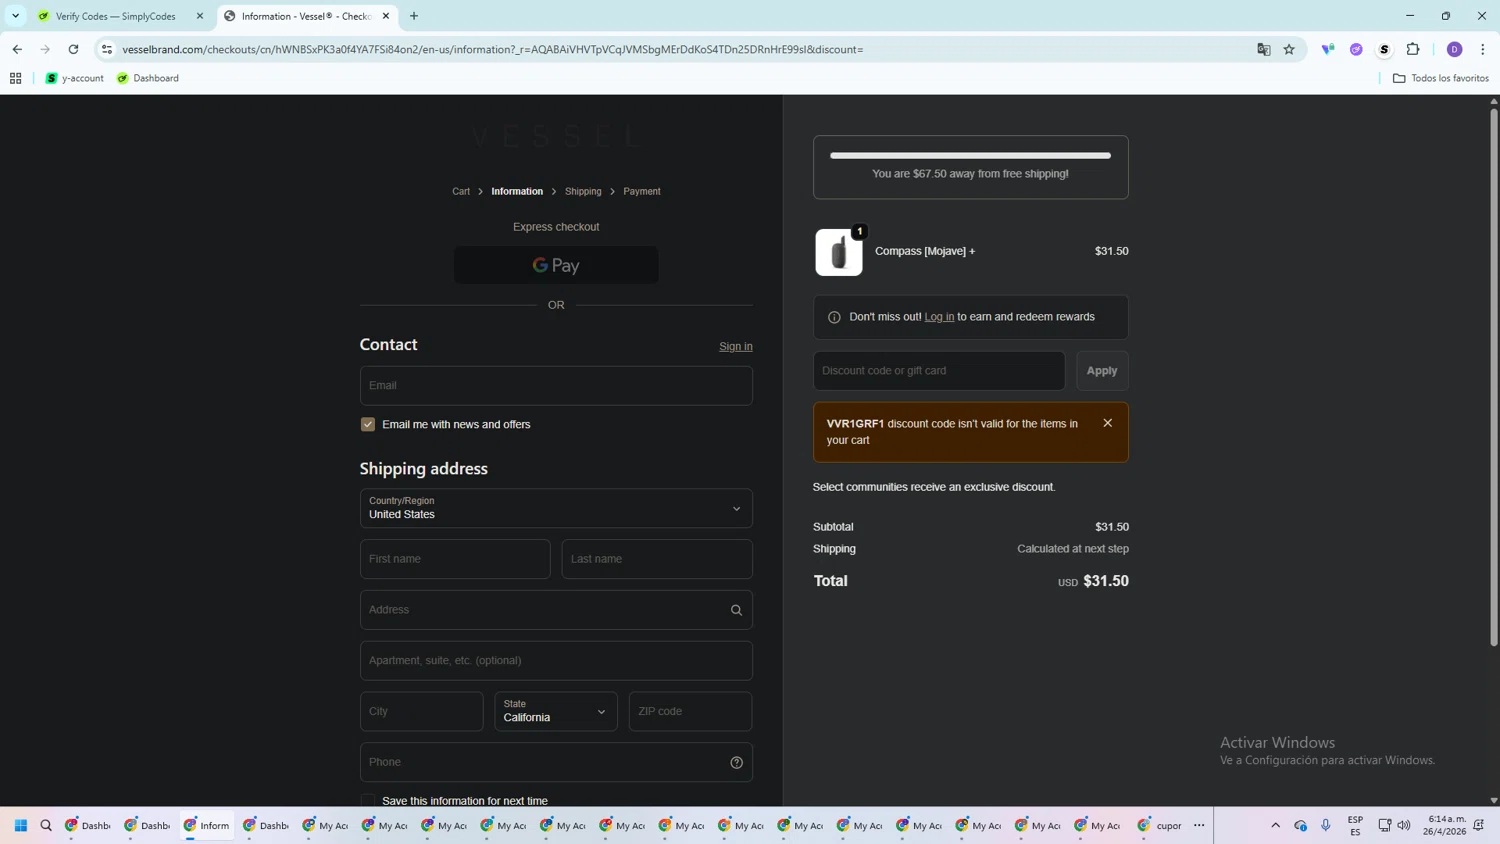Click the Shipping breadcrumb step

coord(583,191)
